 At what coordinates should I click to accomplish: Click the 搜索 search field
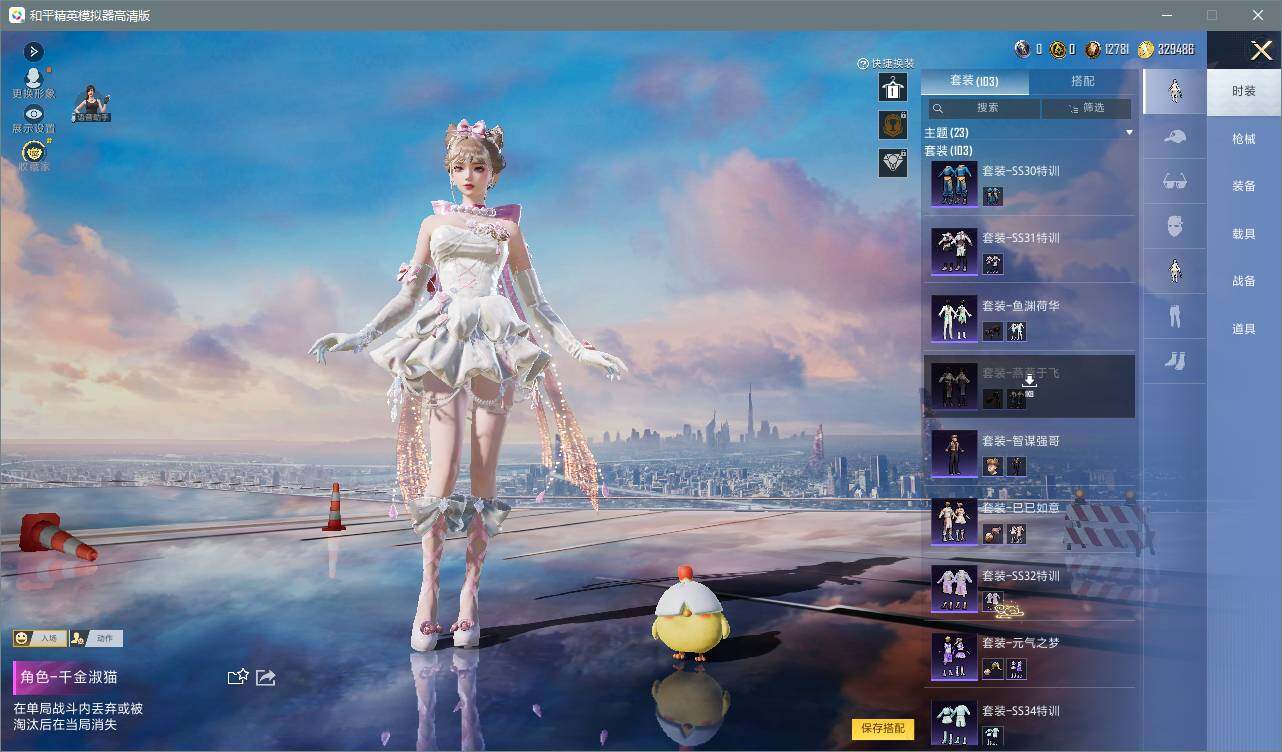click(985, 108)
